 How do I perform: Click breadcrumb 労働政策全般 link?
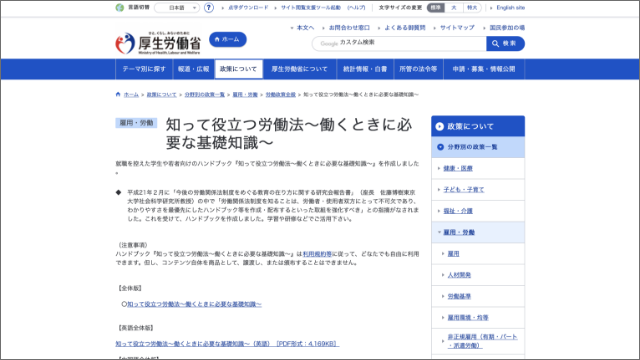coord(280,95)
